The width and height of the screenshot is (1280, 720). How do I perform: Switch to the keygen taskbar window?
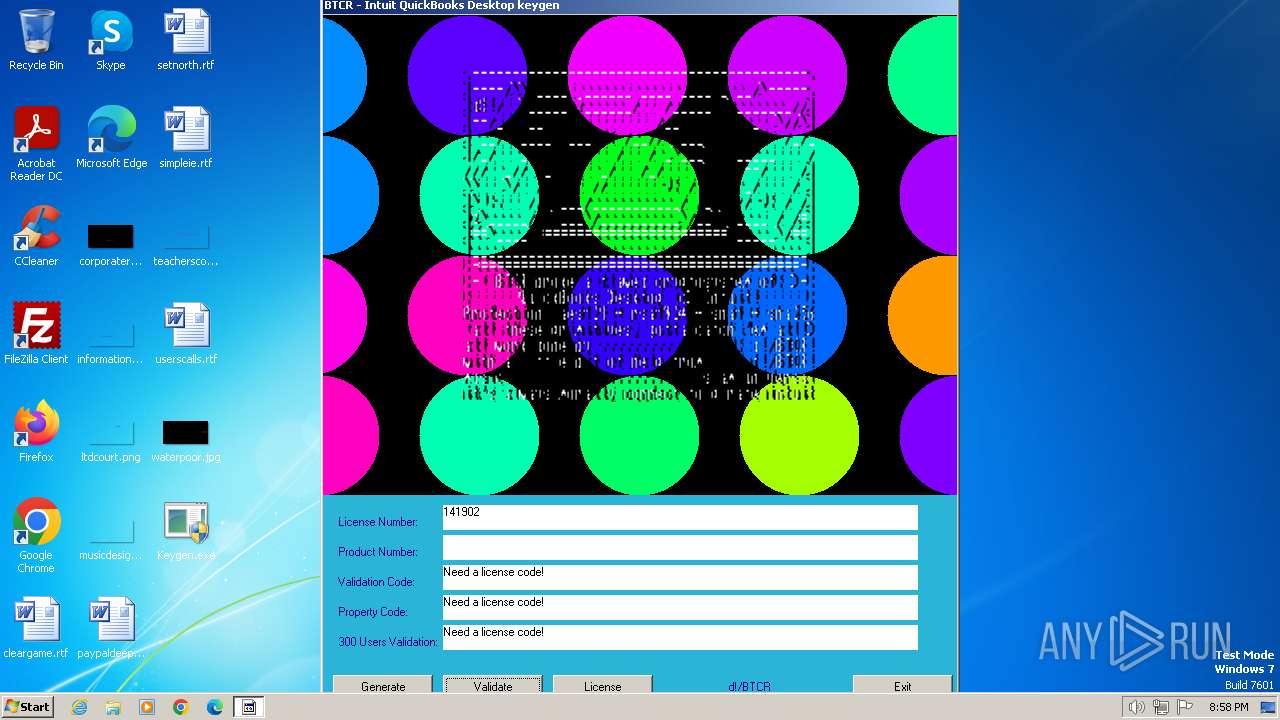(249, 707)
